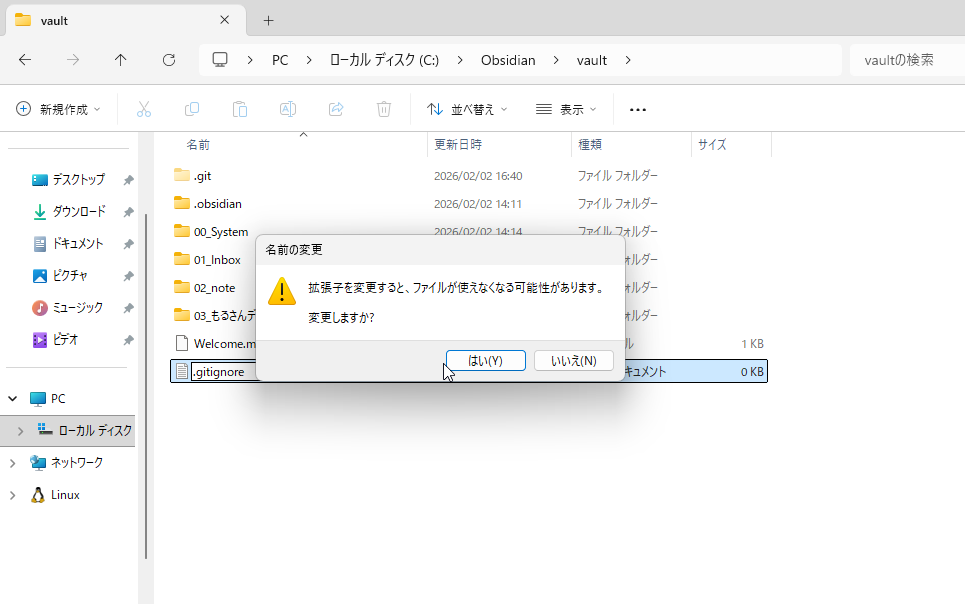
Task: Refresh the current folder view
Action: click(169, 60)
